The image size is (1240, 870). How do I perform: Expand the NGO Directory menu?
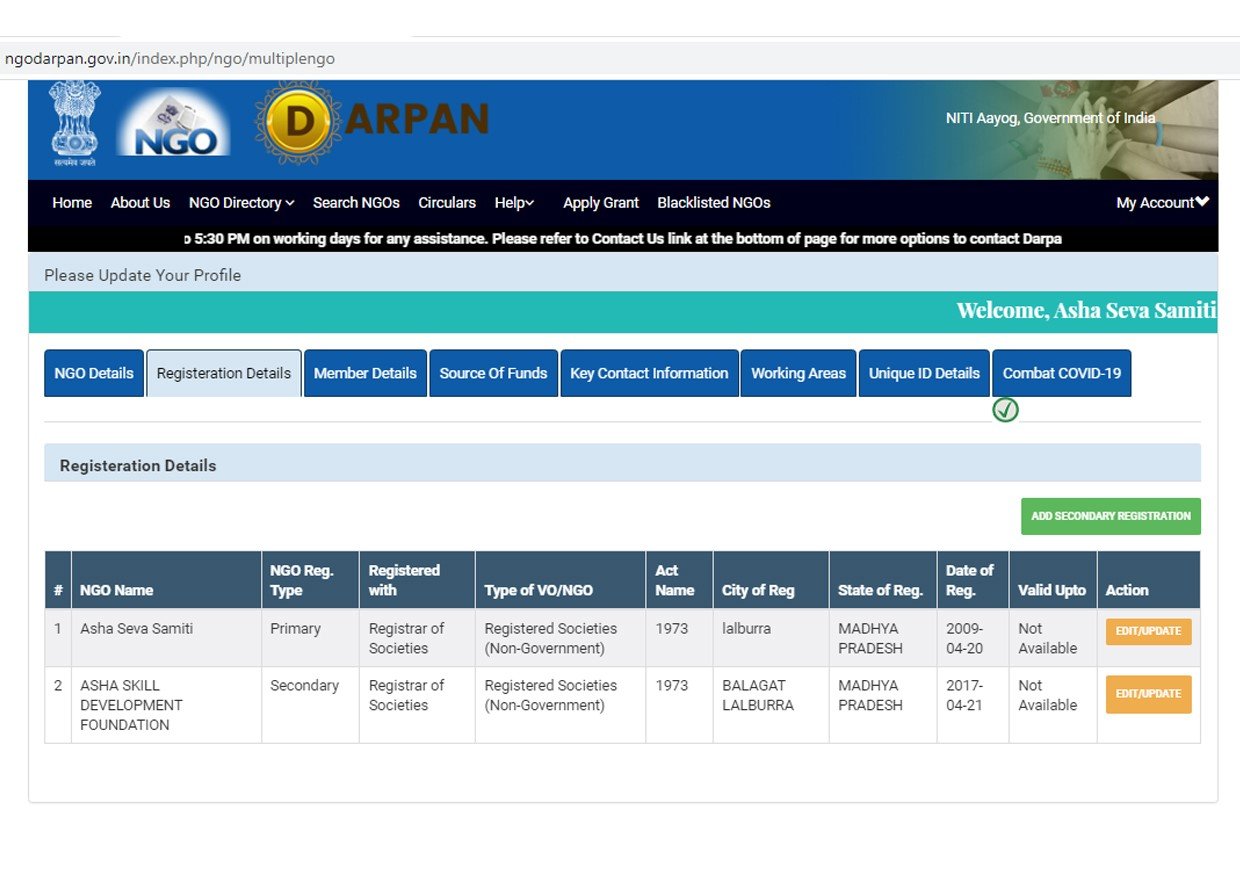(x=241, y=203)
